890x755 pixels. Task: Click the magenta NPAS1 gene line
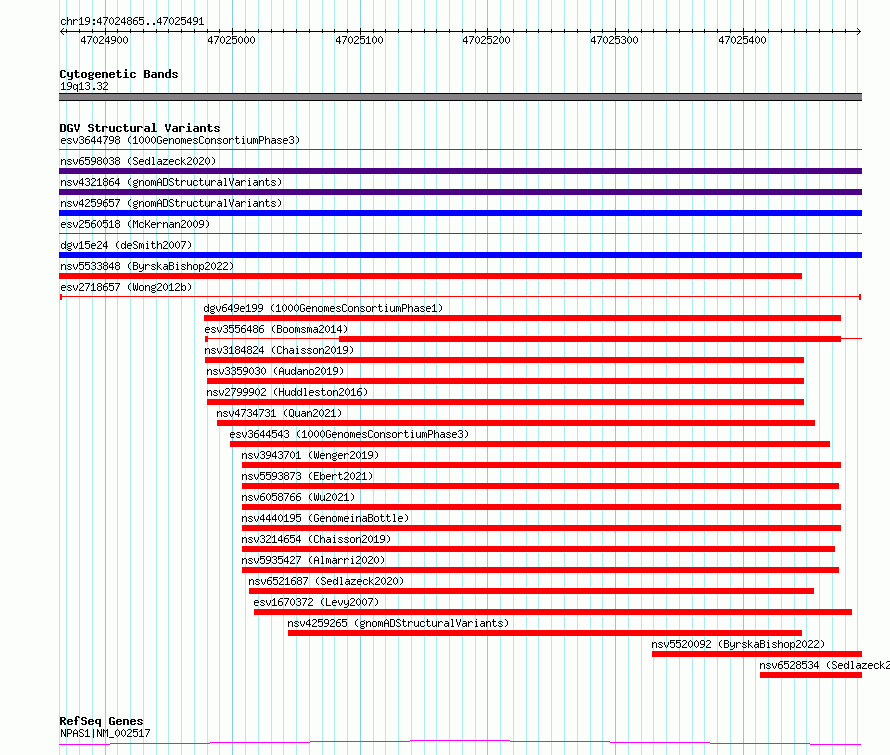460,743
